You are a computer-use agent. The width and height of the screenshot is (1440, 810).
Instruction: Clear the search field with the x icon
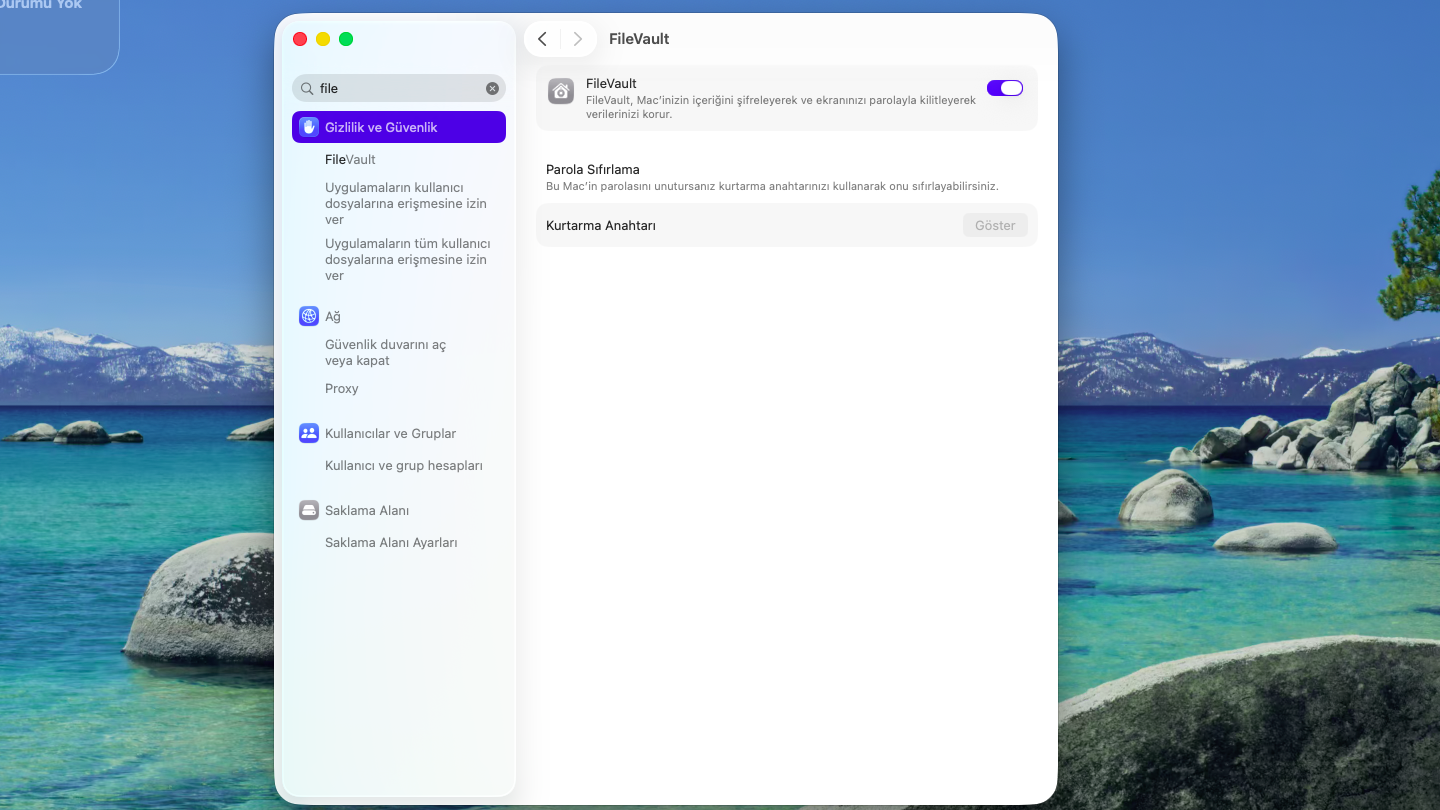click(492, 88)
